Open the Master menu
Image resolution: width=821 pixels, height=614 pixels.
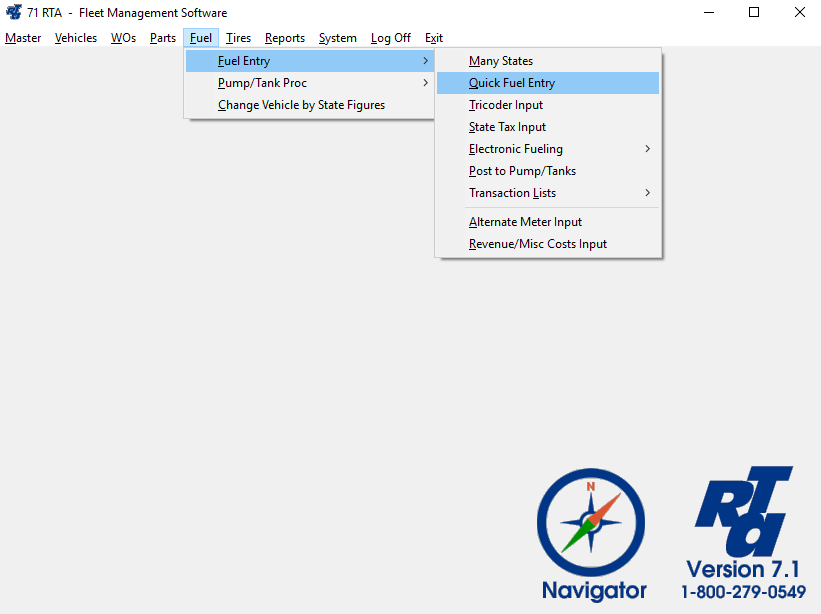[23, 38]
